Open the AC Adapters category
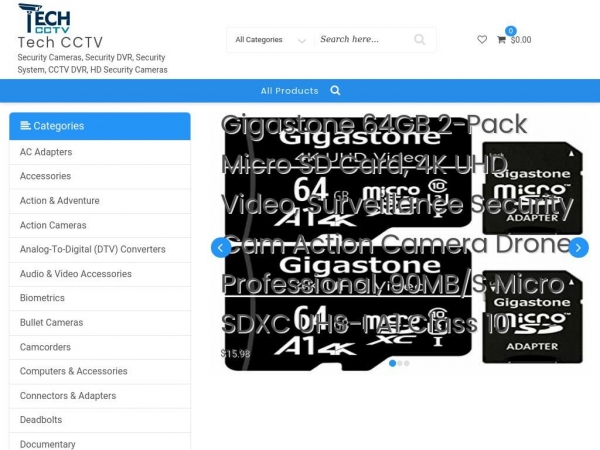This screenshot has width=600, height=450. (100, 152)
